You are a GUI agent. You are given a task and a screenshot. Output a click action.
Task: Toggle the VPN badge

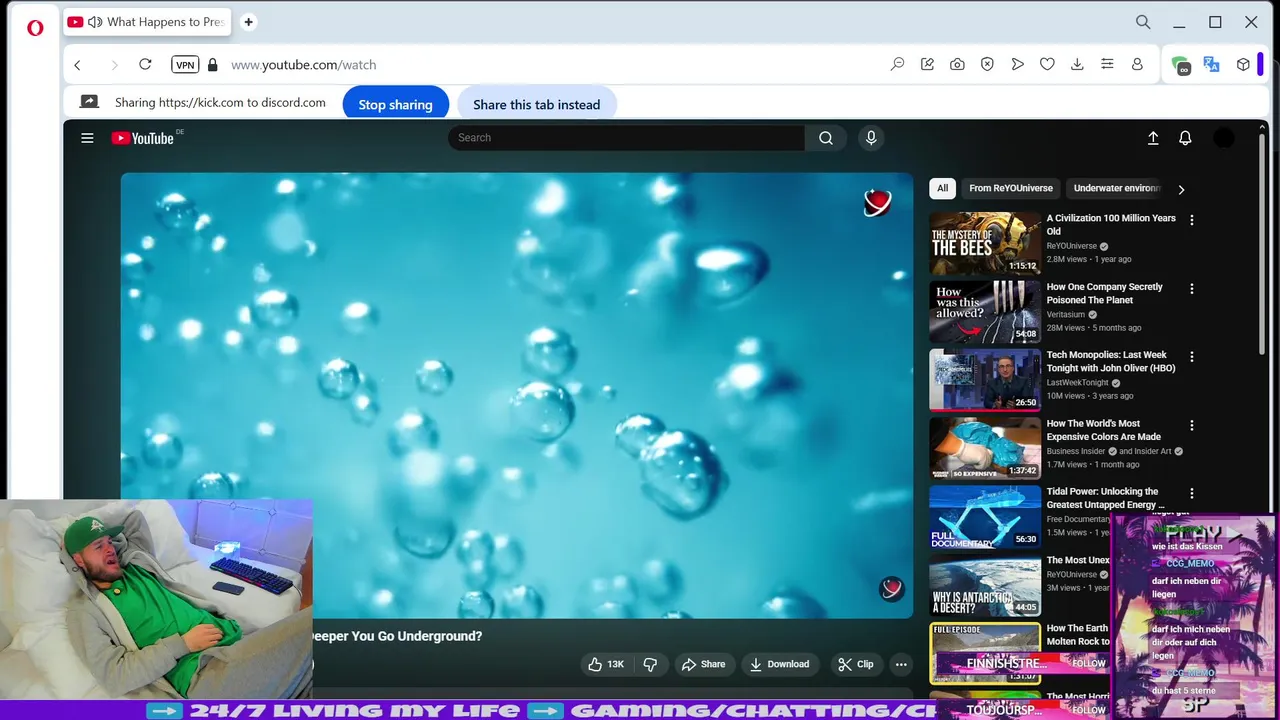(x=185, y=65)
